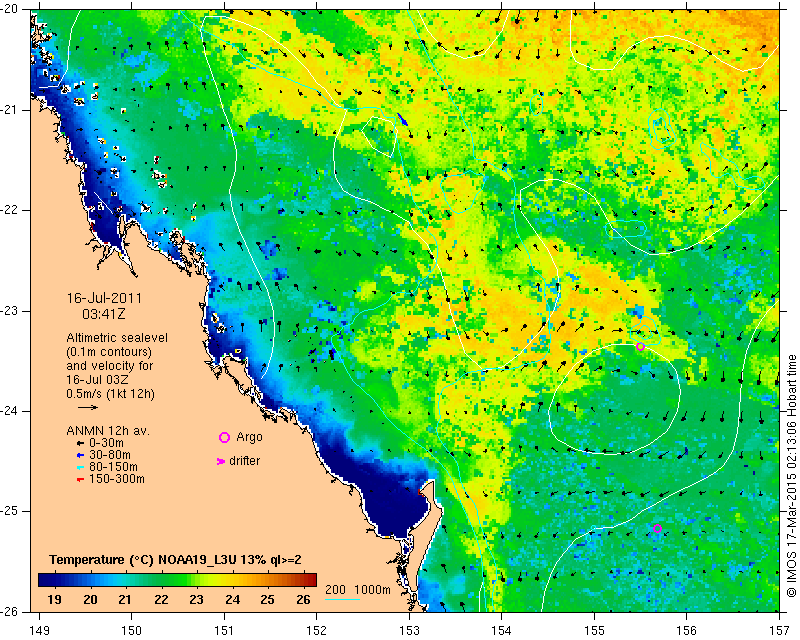
Task: Click the latitude axis label '-26'
Action: pyautogui.click(x=10, y=612)
